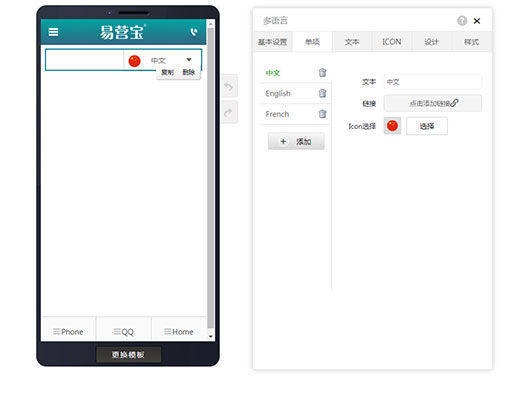Delete the English language item
516x393 pixels.
(322, 93)
